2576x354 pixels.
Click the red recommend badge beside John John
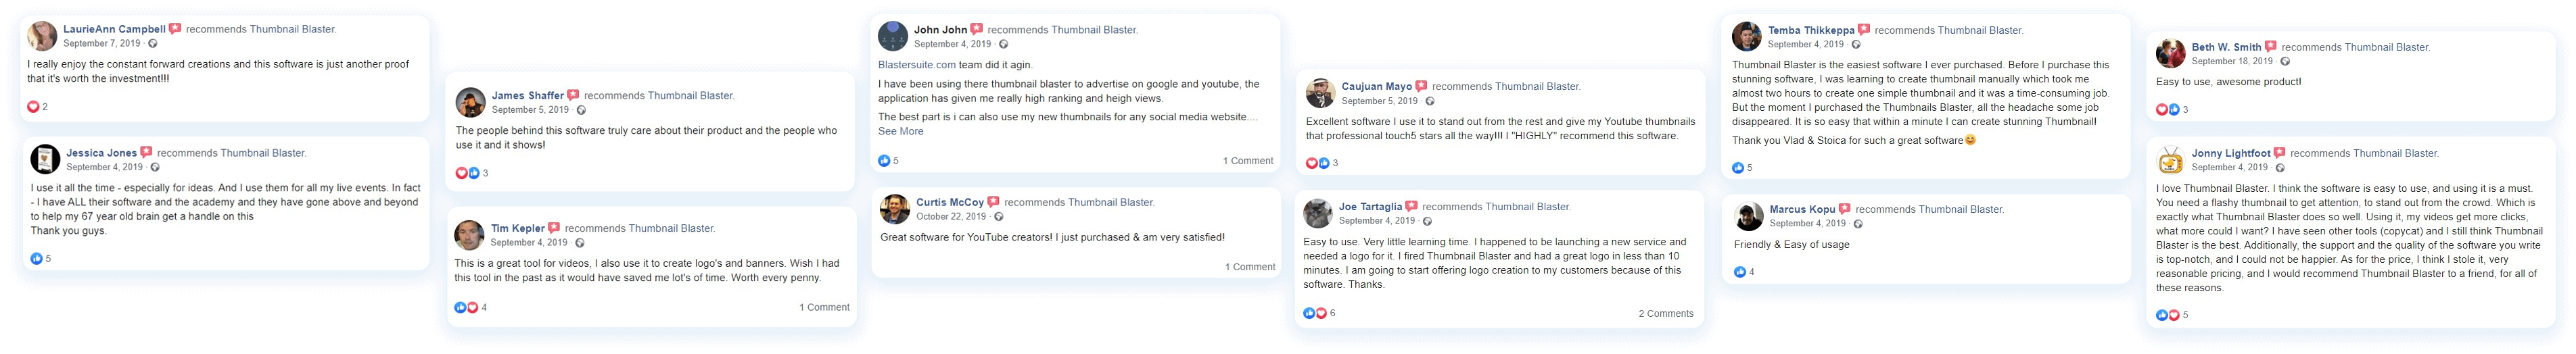click(976, 30)
